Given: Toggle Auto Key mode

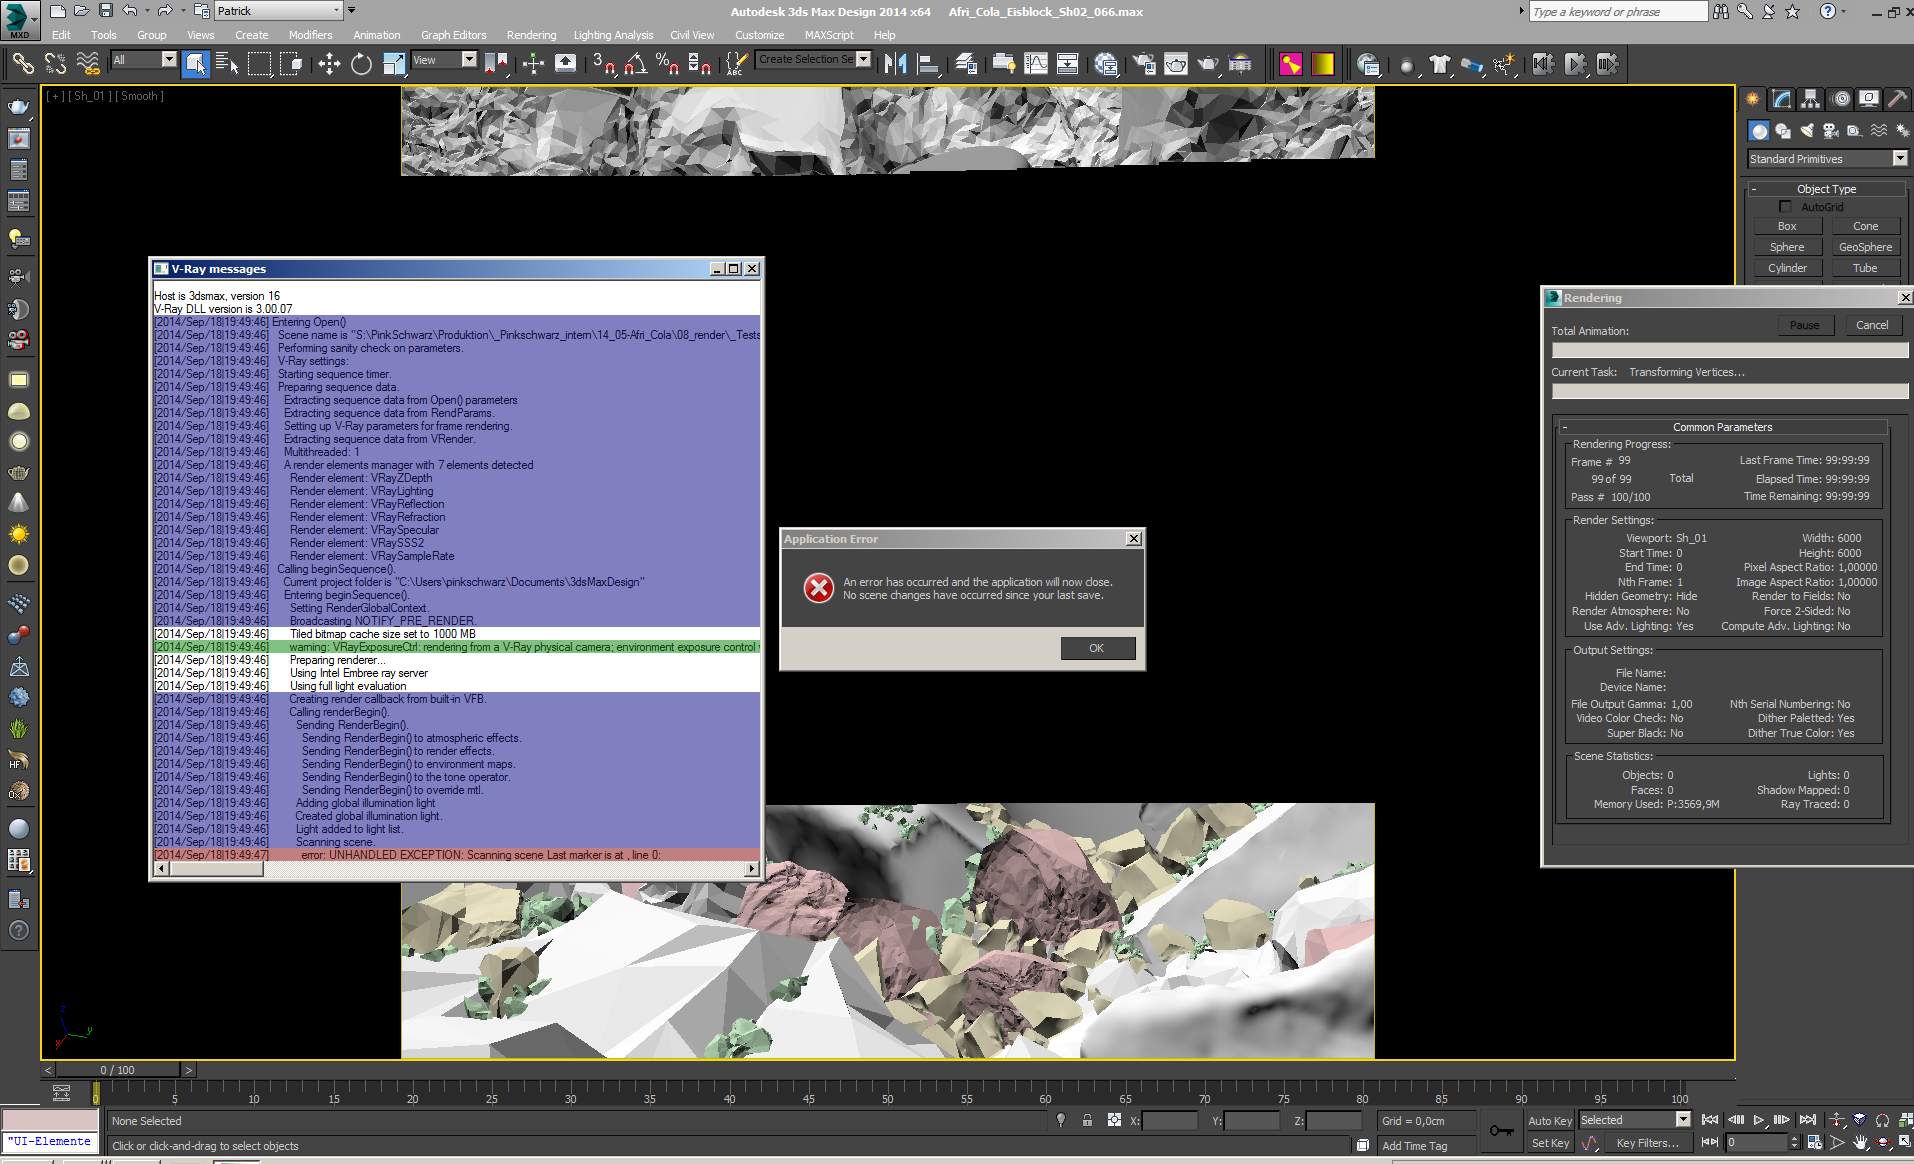Looking at the screenshot, I should click(1549, 1121).
